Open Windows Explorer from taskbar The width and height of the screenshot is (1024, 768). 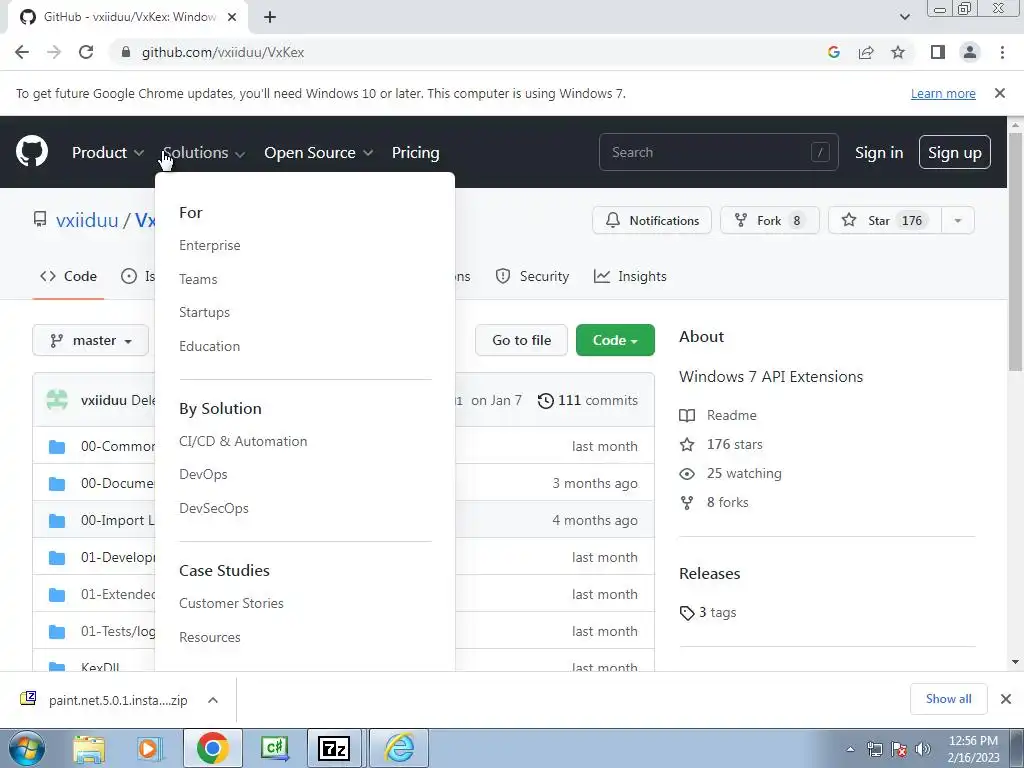89,748
